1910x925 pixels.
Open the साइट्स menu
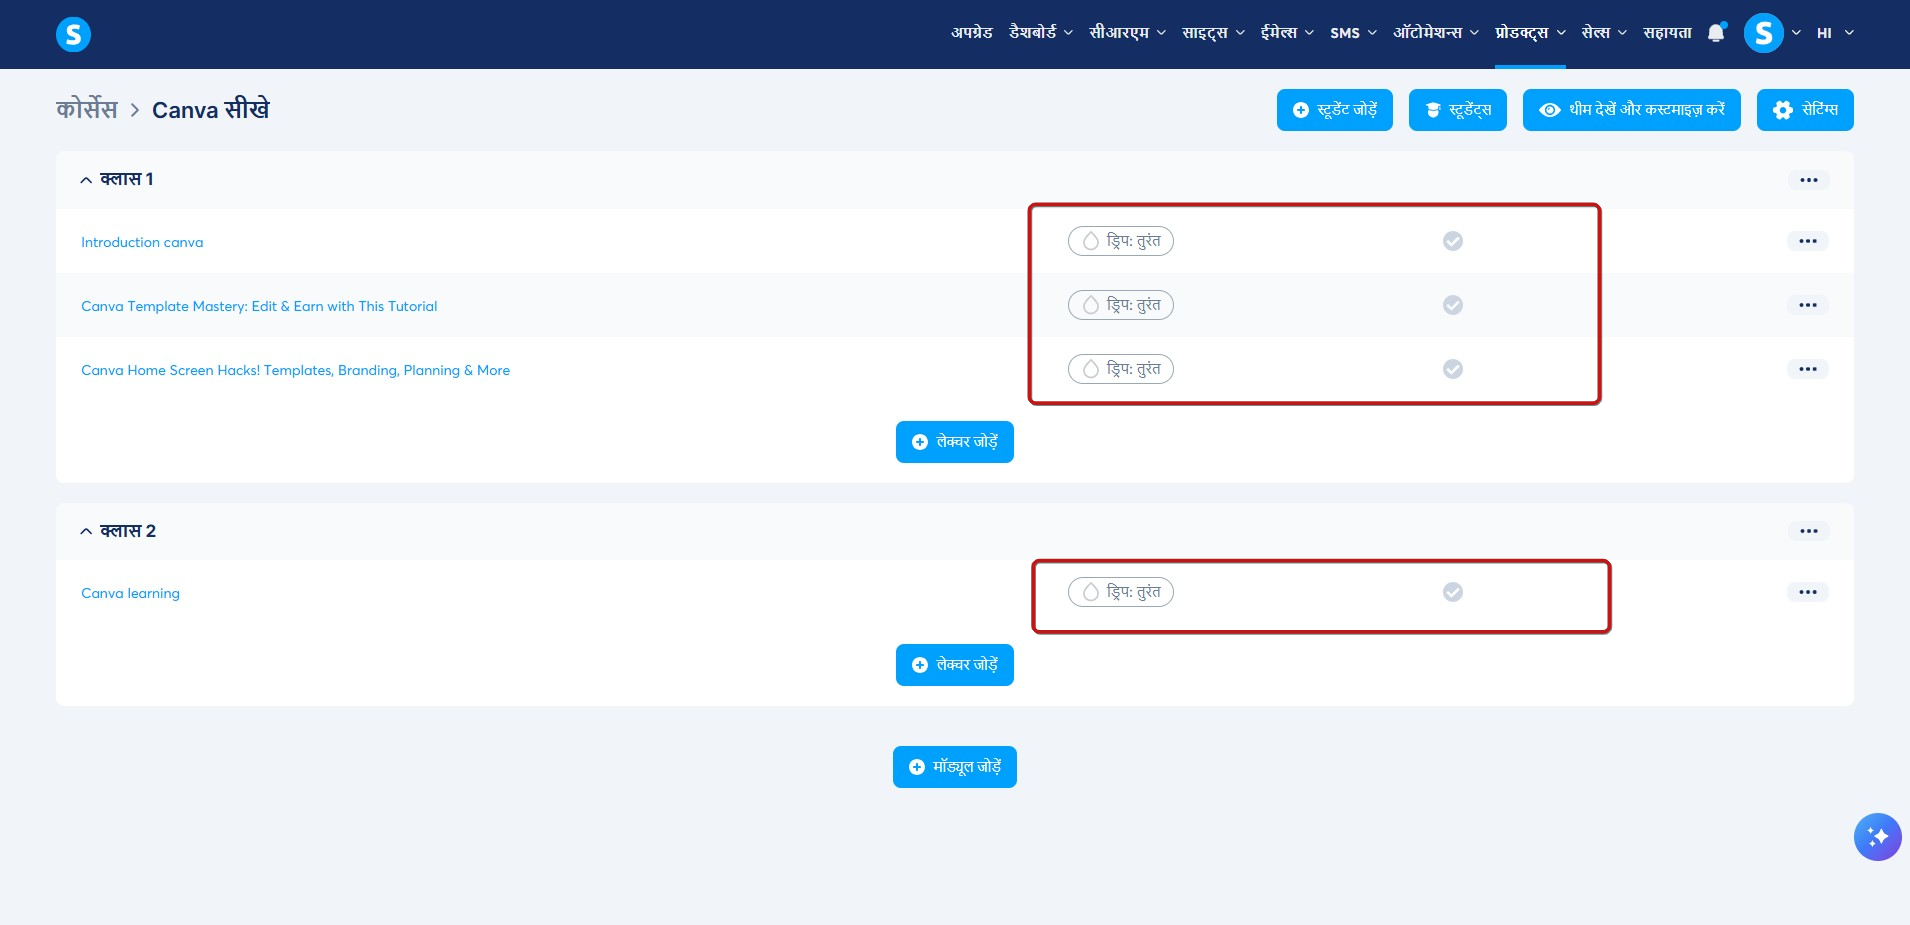pyautogui.click(x=1213, y=32)
